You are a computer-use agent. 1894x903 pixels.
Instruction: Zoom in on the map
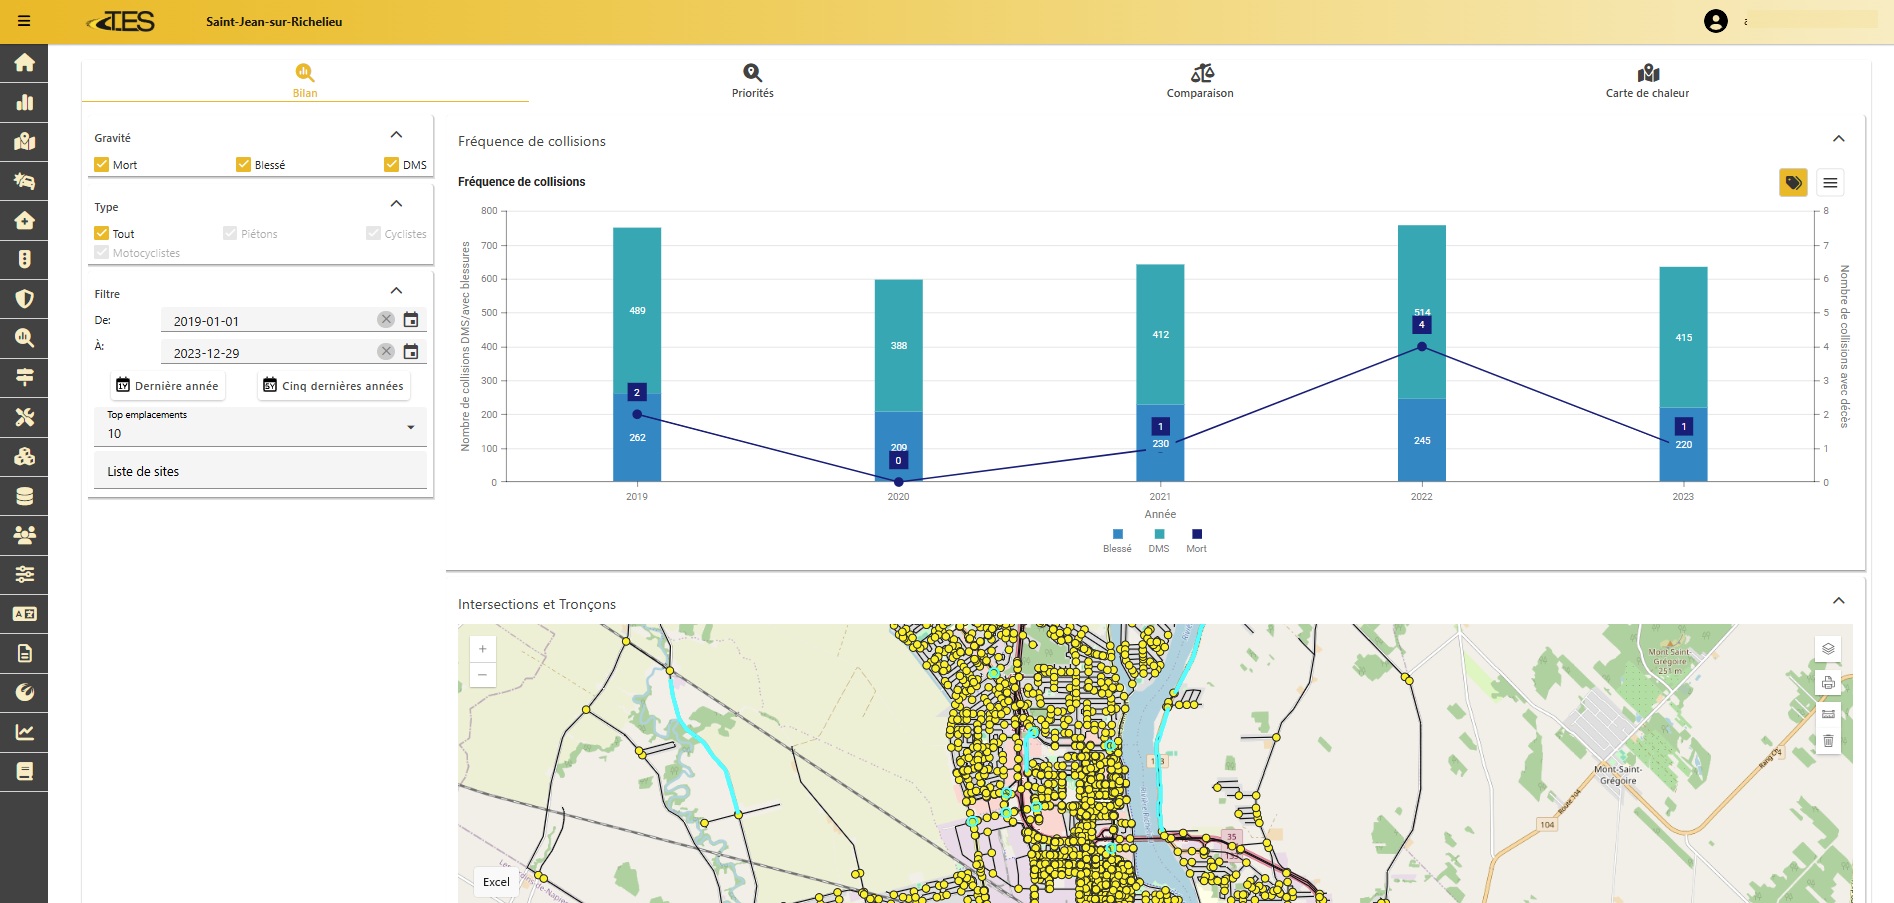[482, 649]
